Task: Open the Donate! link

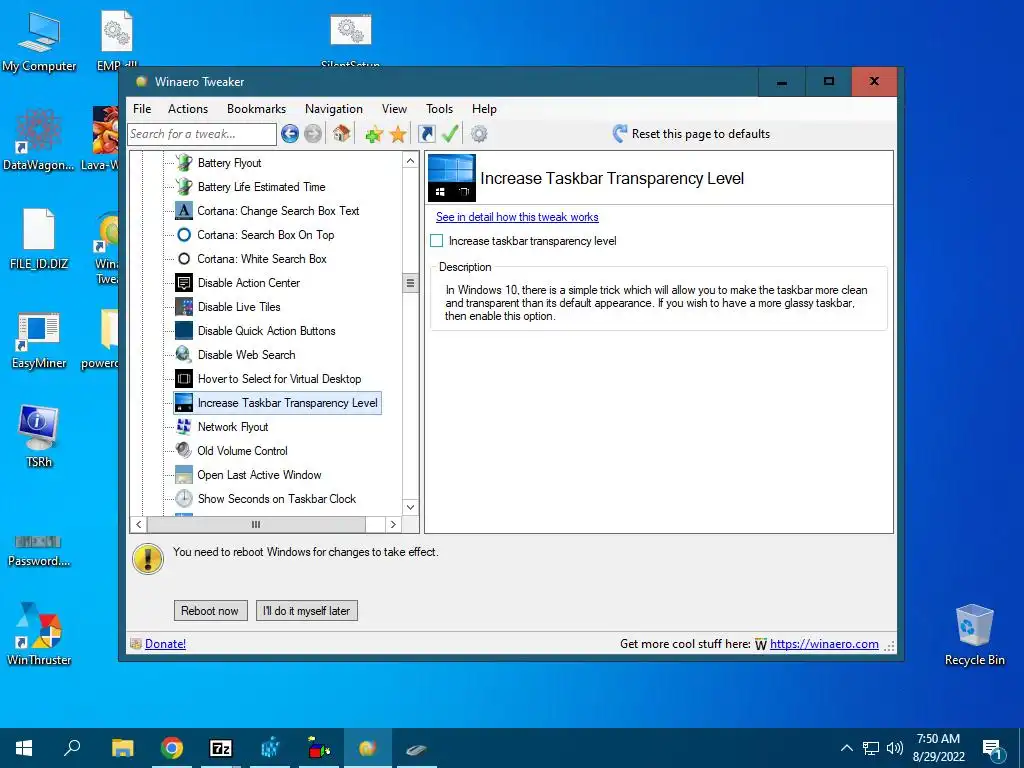Action: point(165,644)
